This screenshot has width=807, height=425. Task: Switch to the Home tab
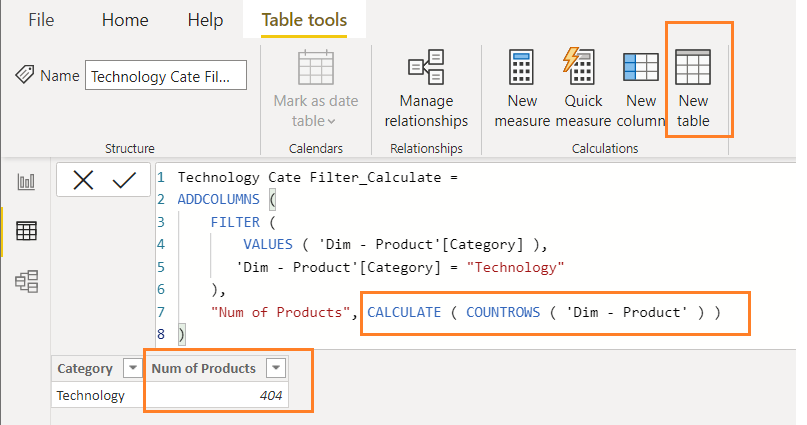coord(125,20)
